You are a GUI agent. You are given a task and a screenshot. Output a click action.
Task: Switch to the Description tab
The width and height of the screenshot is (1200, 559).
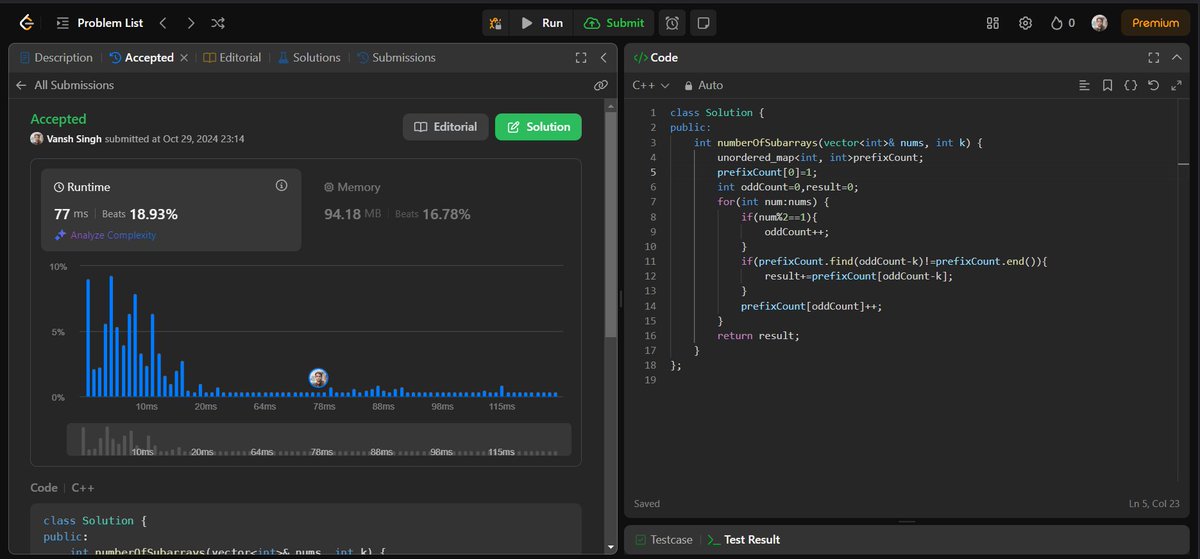point(56,58)
